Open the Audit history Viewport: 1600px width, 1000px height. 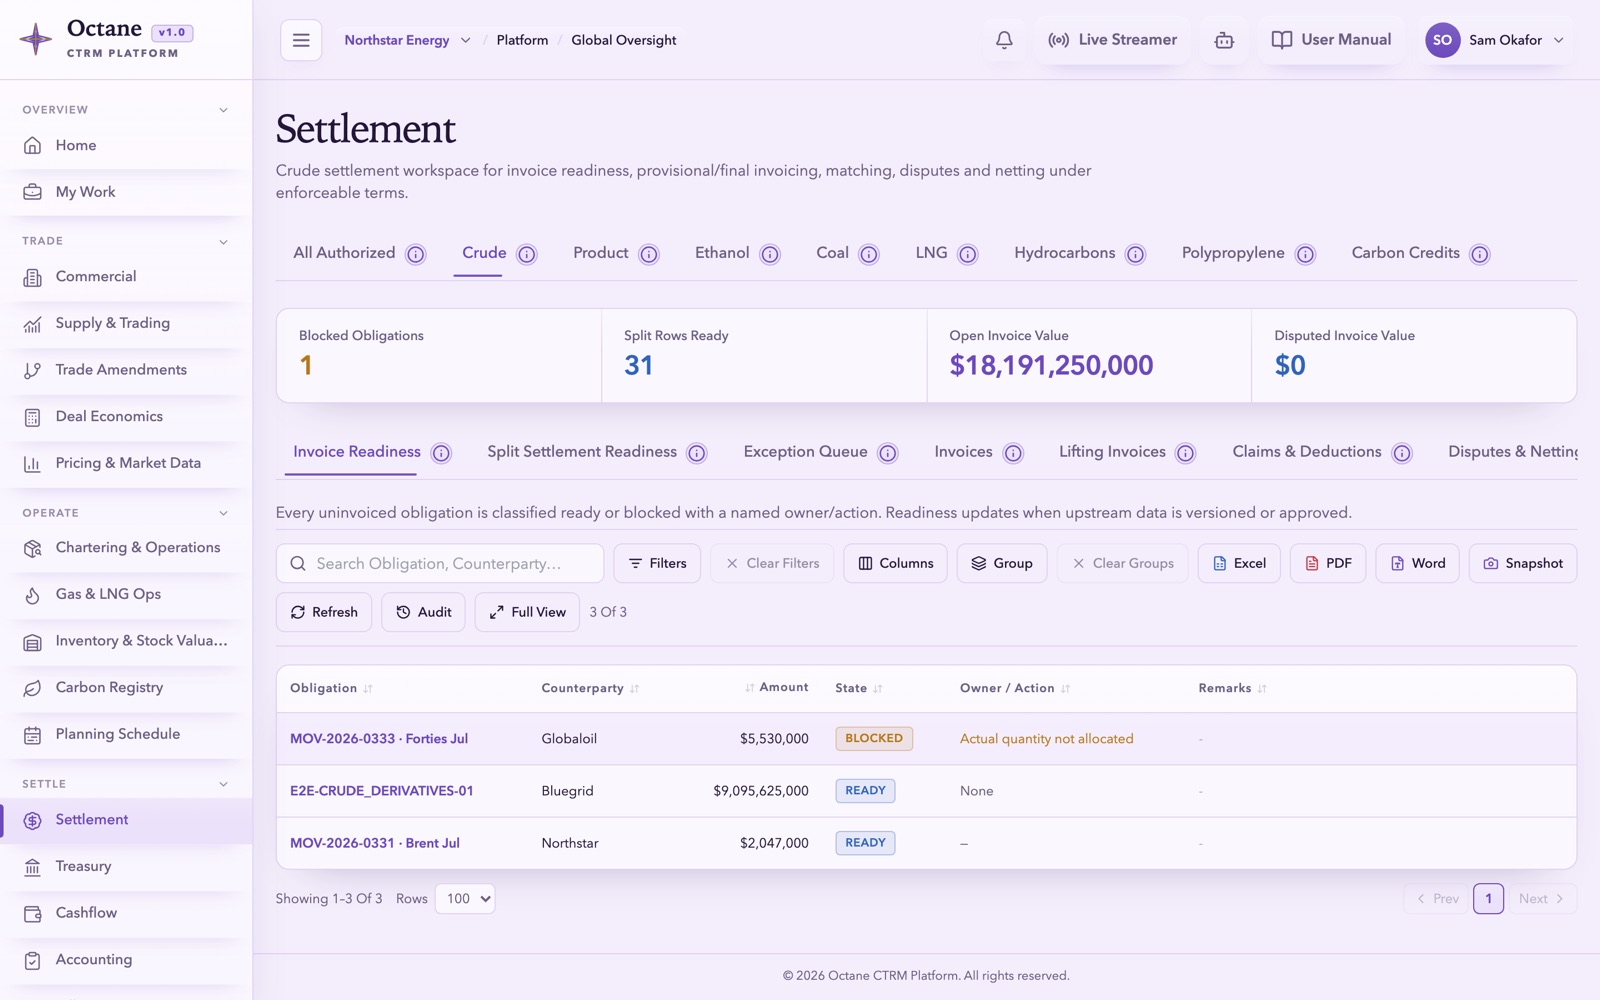coord(423,612)
